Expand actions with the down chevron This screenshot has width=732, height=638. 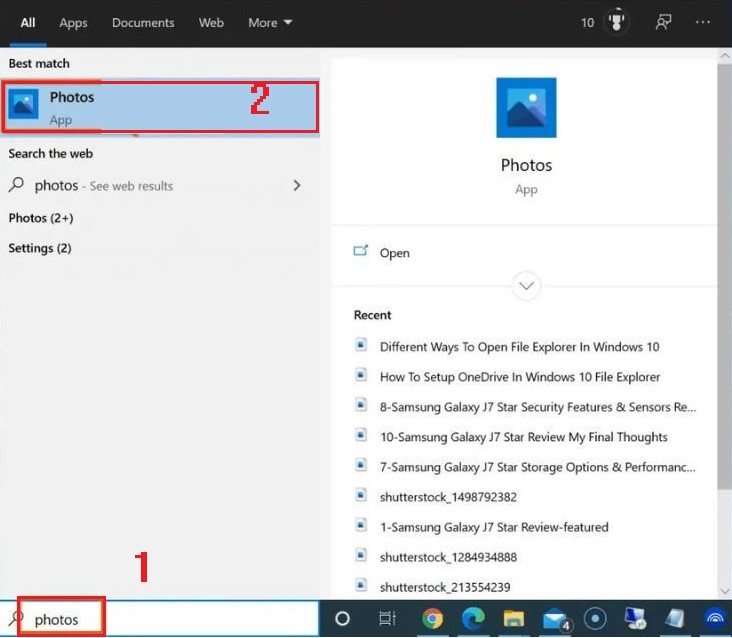click(526, 286)
